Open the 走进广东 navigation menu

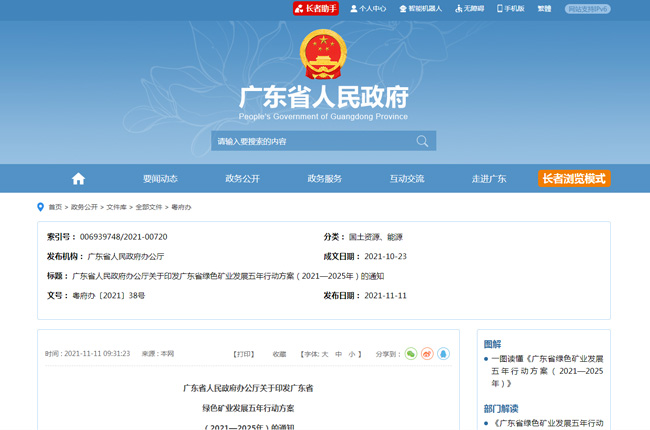(x=489, y=179)
